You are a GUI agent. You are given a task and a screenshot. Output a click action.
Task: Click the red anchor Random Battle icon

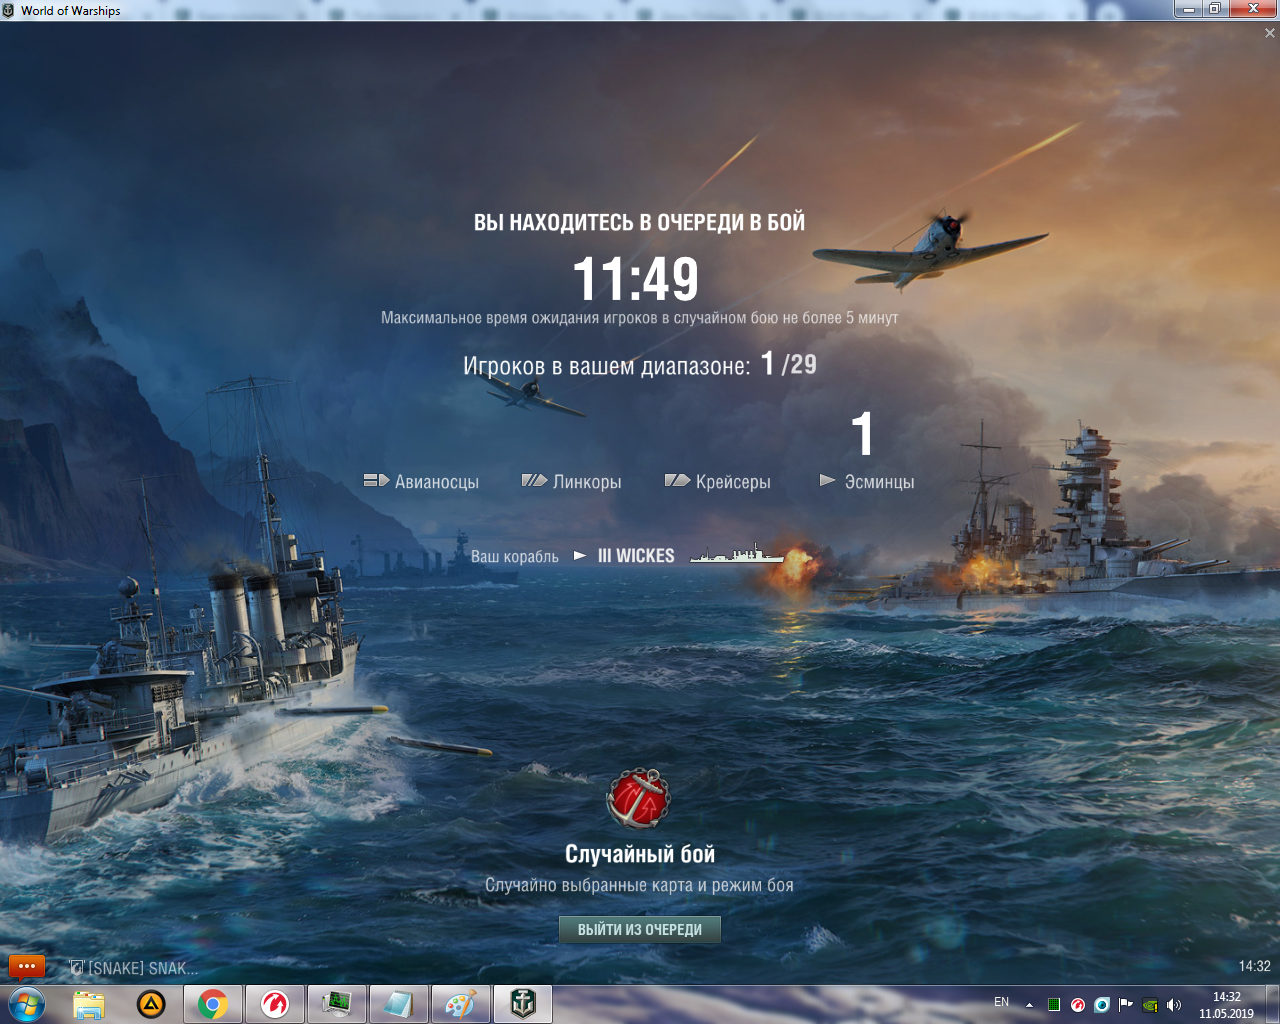[639, 798]
